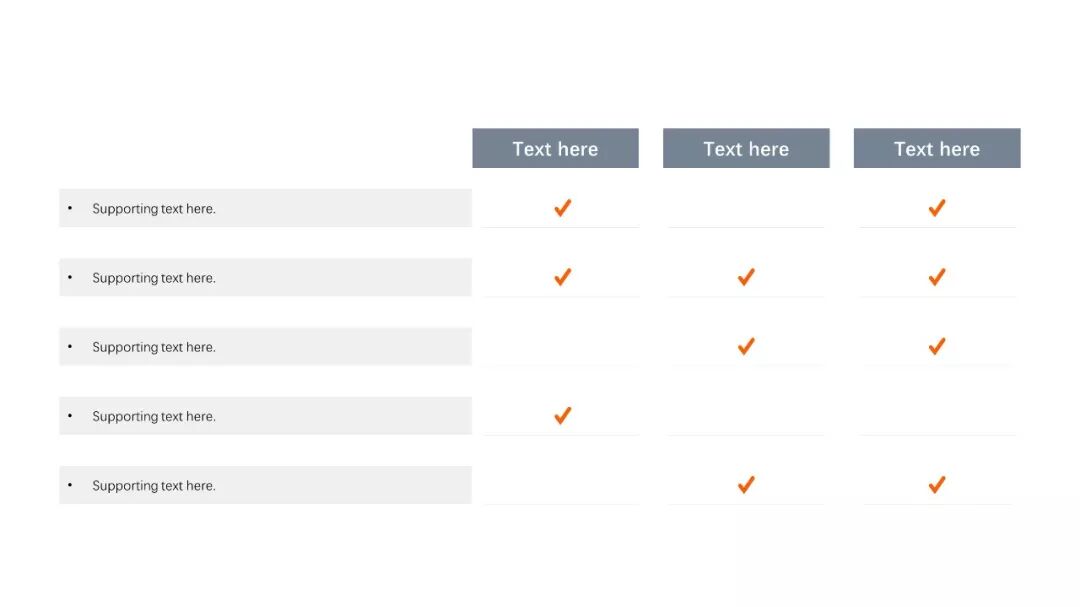Click the second "Supporting text here." row label

(154, 278)
